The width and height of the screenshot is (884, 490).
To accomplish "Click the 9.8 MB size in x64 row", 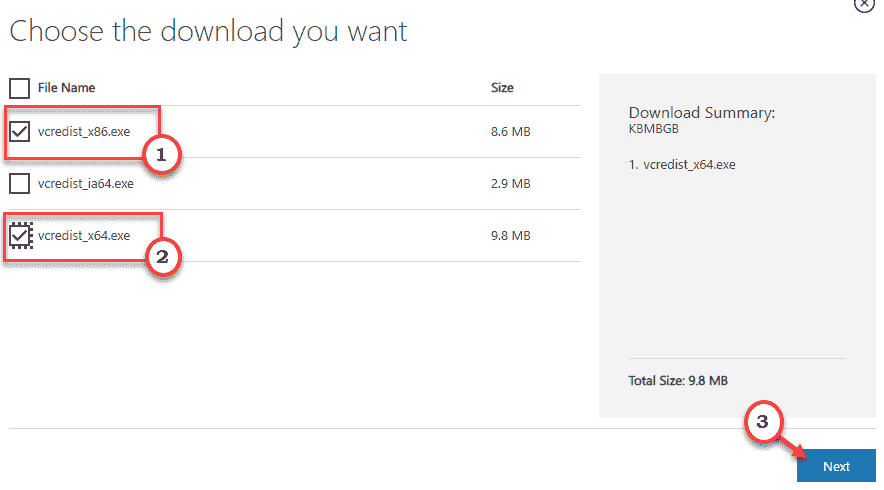I will [510, 236].
